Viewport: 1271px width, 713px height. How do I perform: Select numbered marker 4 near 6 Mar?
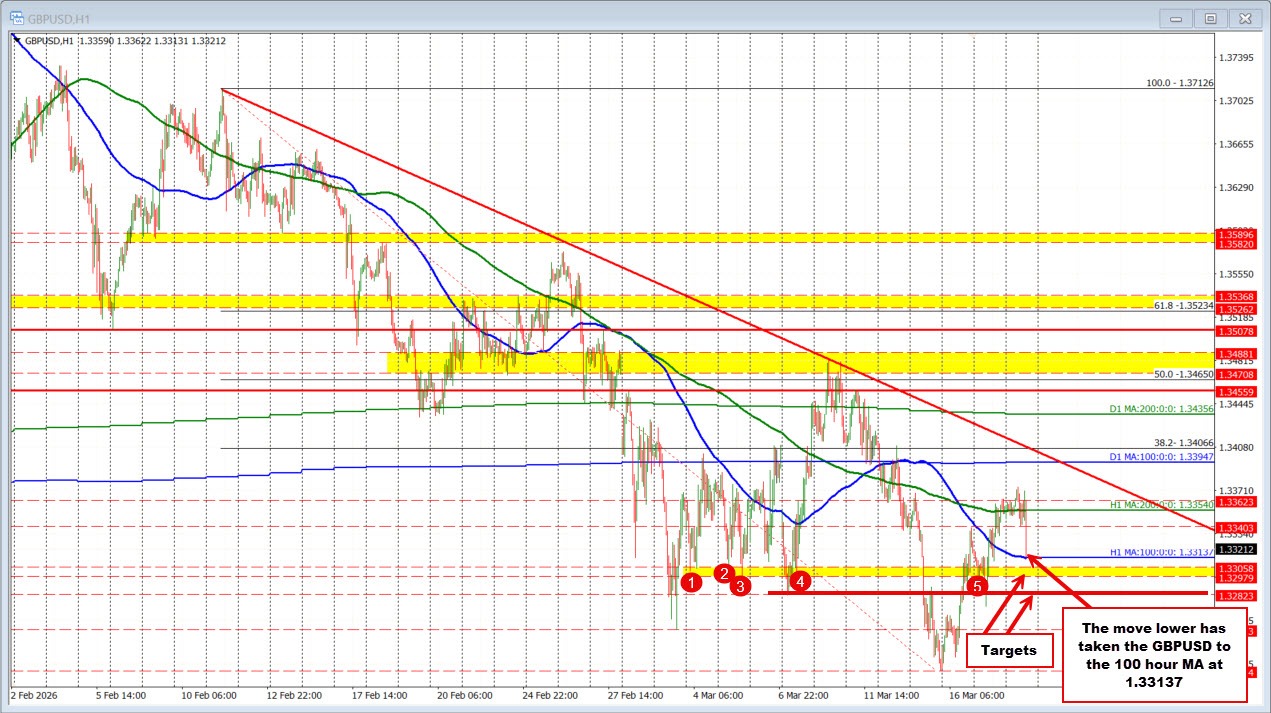(800, 581)
